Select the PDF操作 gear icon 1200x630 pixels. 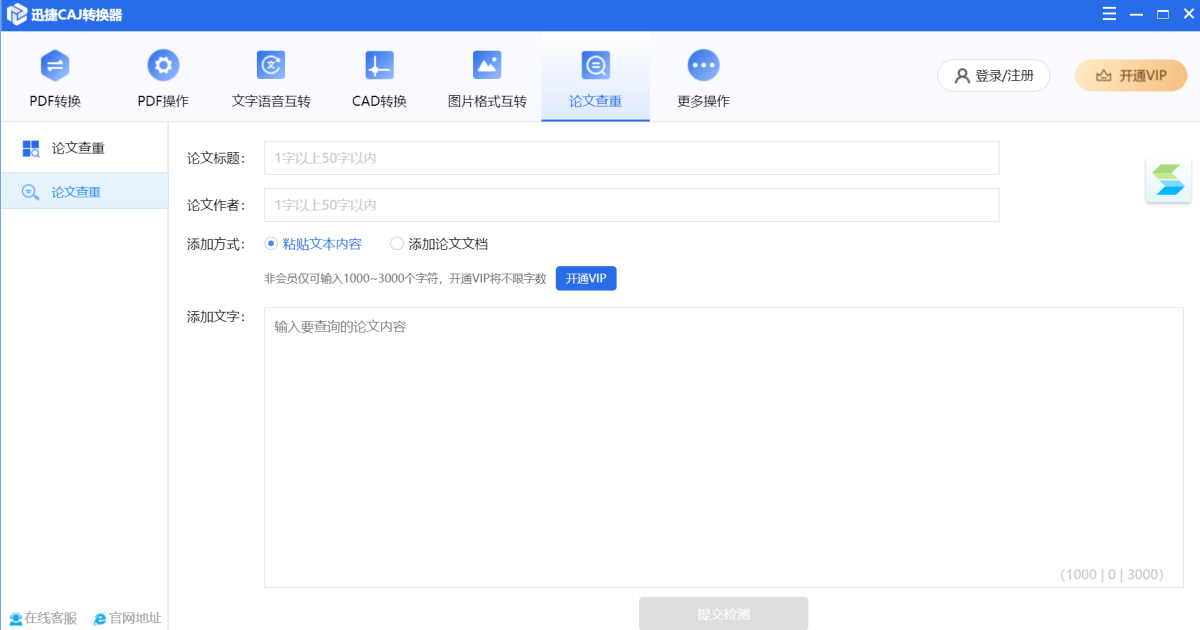pos(163,66)
